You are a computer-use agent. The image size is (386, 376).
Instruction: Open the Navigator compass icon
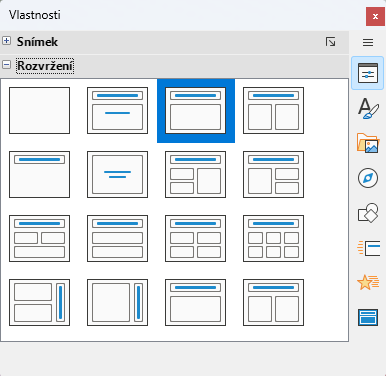[368, 178]
